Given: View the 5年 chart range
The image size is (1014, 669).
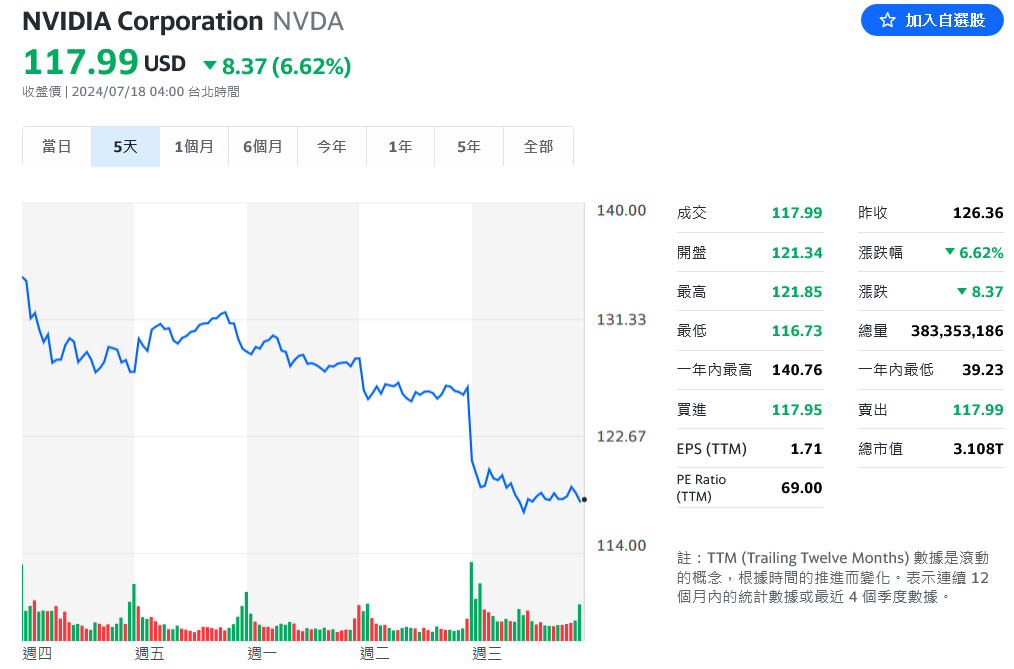Looking at the screenshot, I should (468, 147).
